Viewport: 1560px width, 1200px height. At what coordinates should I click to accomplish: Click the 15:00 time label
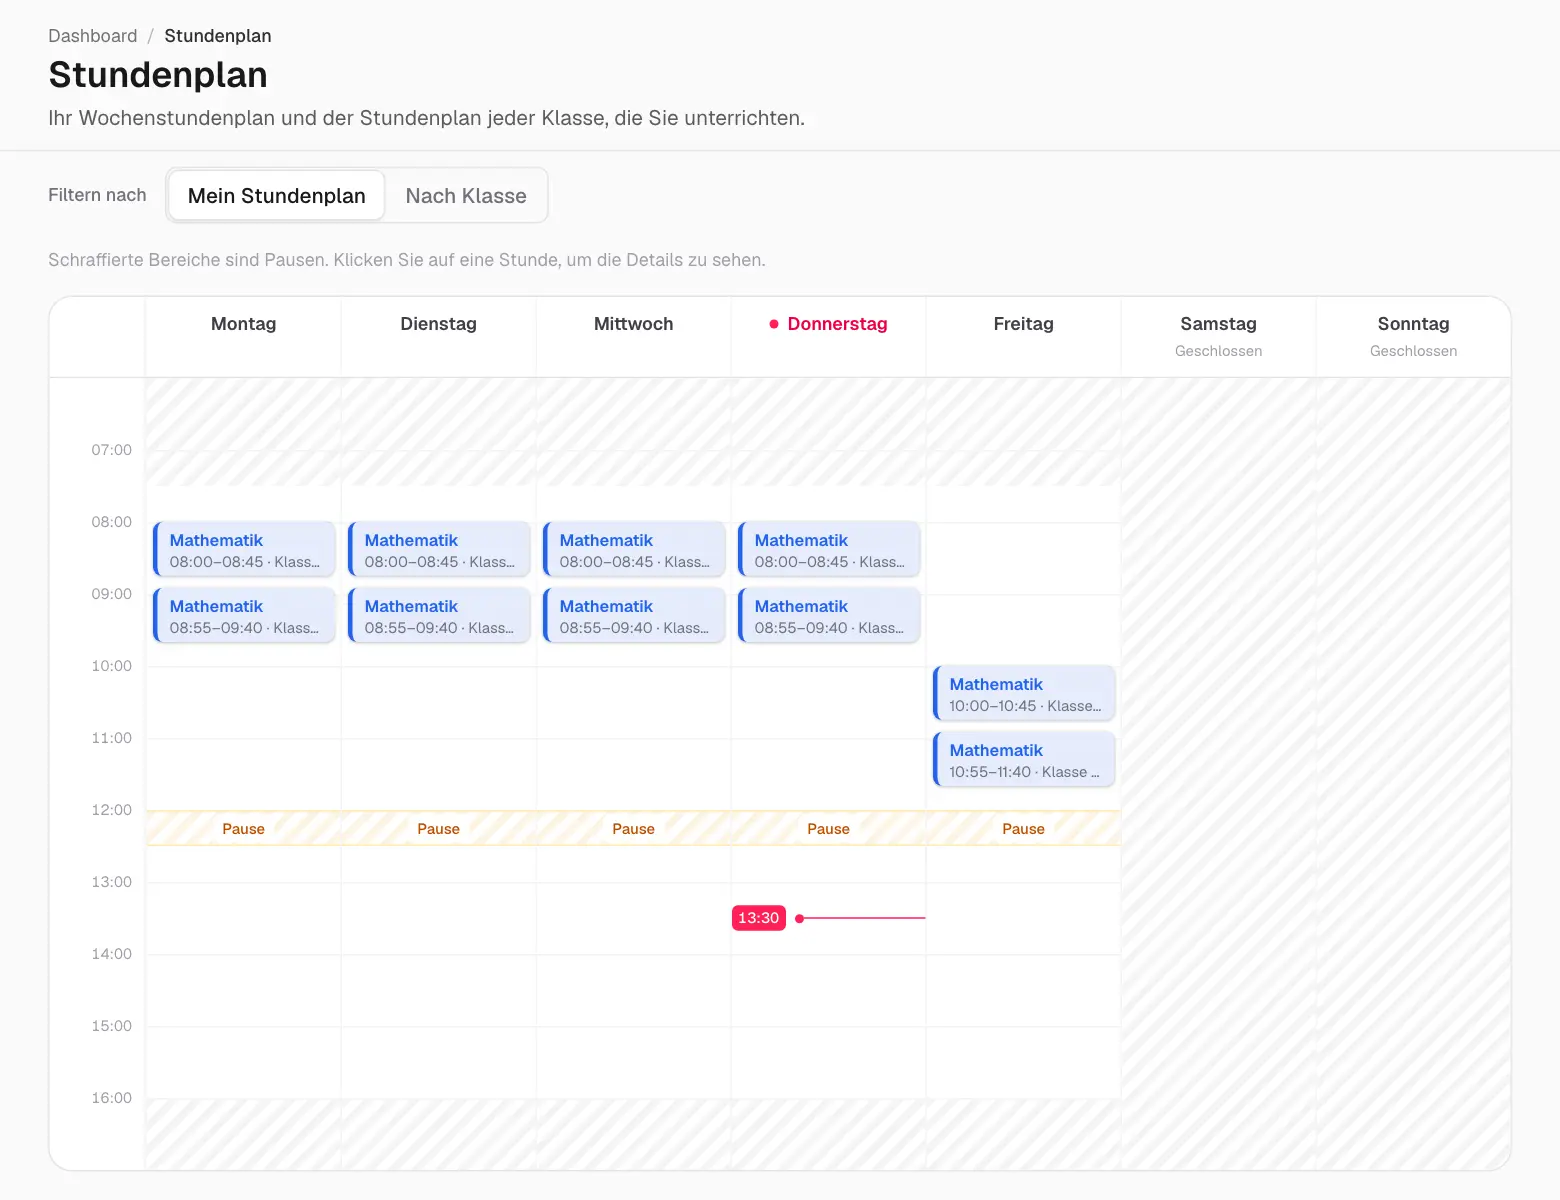pyautogui.click(x=112, y=1026)
